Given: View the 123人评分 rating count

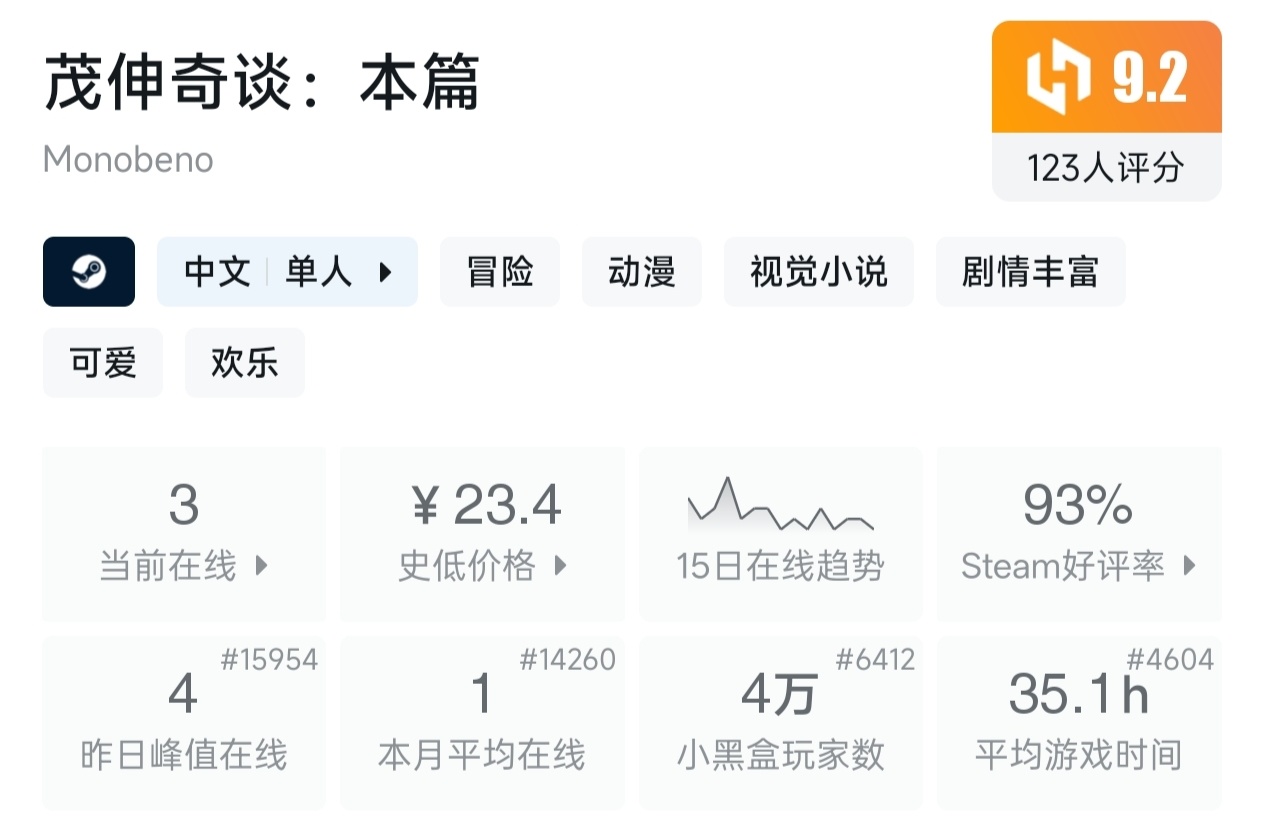Looking at the screenshot, I should pyautogui.click(x=1106, y=167).
